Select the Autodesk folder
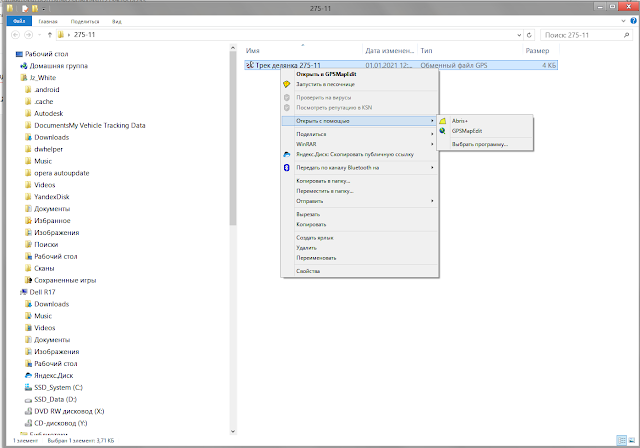The height and width of the screenshot is (448, 640). coord(44,113)
